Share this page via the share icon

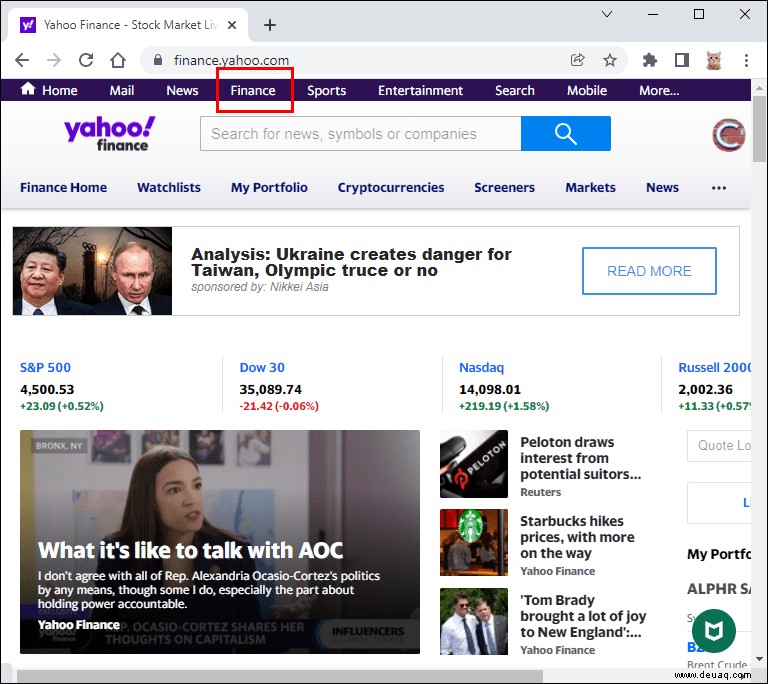pyautogui.click(x=578, y=60)
